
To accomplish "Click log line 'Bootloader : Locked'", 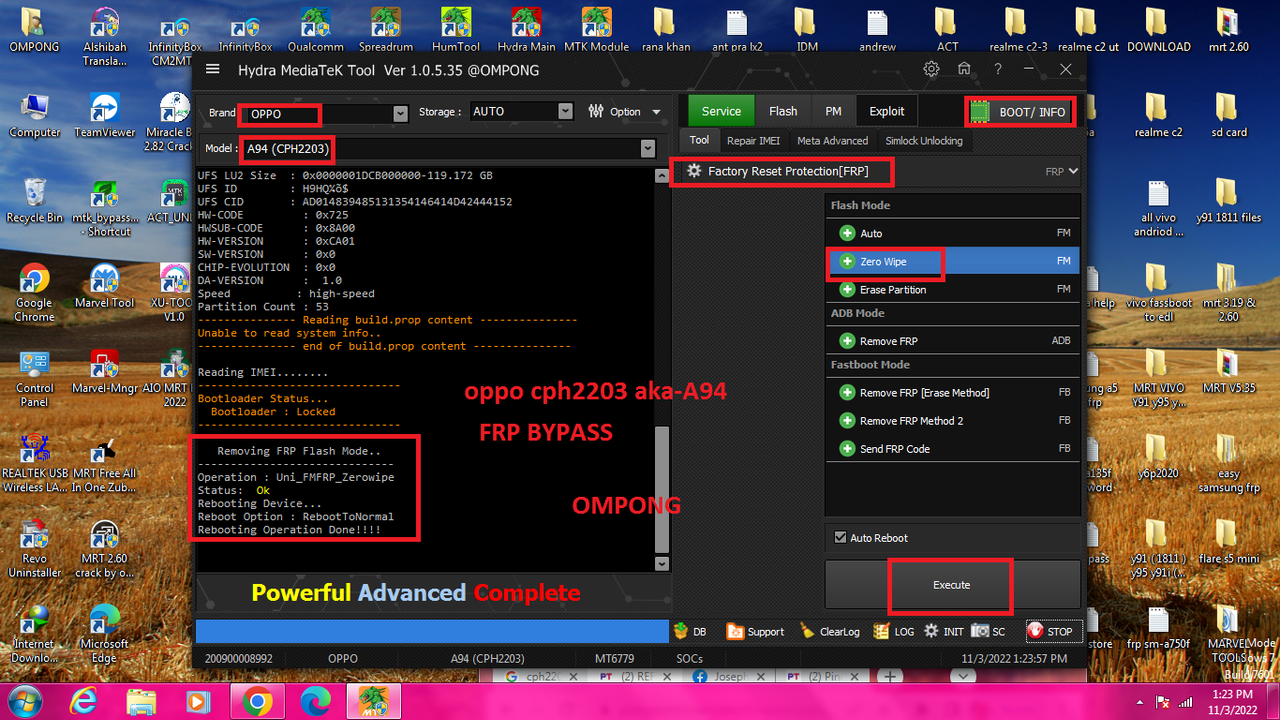I will [x=273, y=411].
